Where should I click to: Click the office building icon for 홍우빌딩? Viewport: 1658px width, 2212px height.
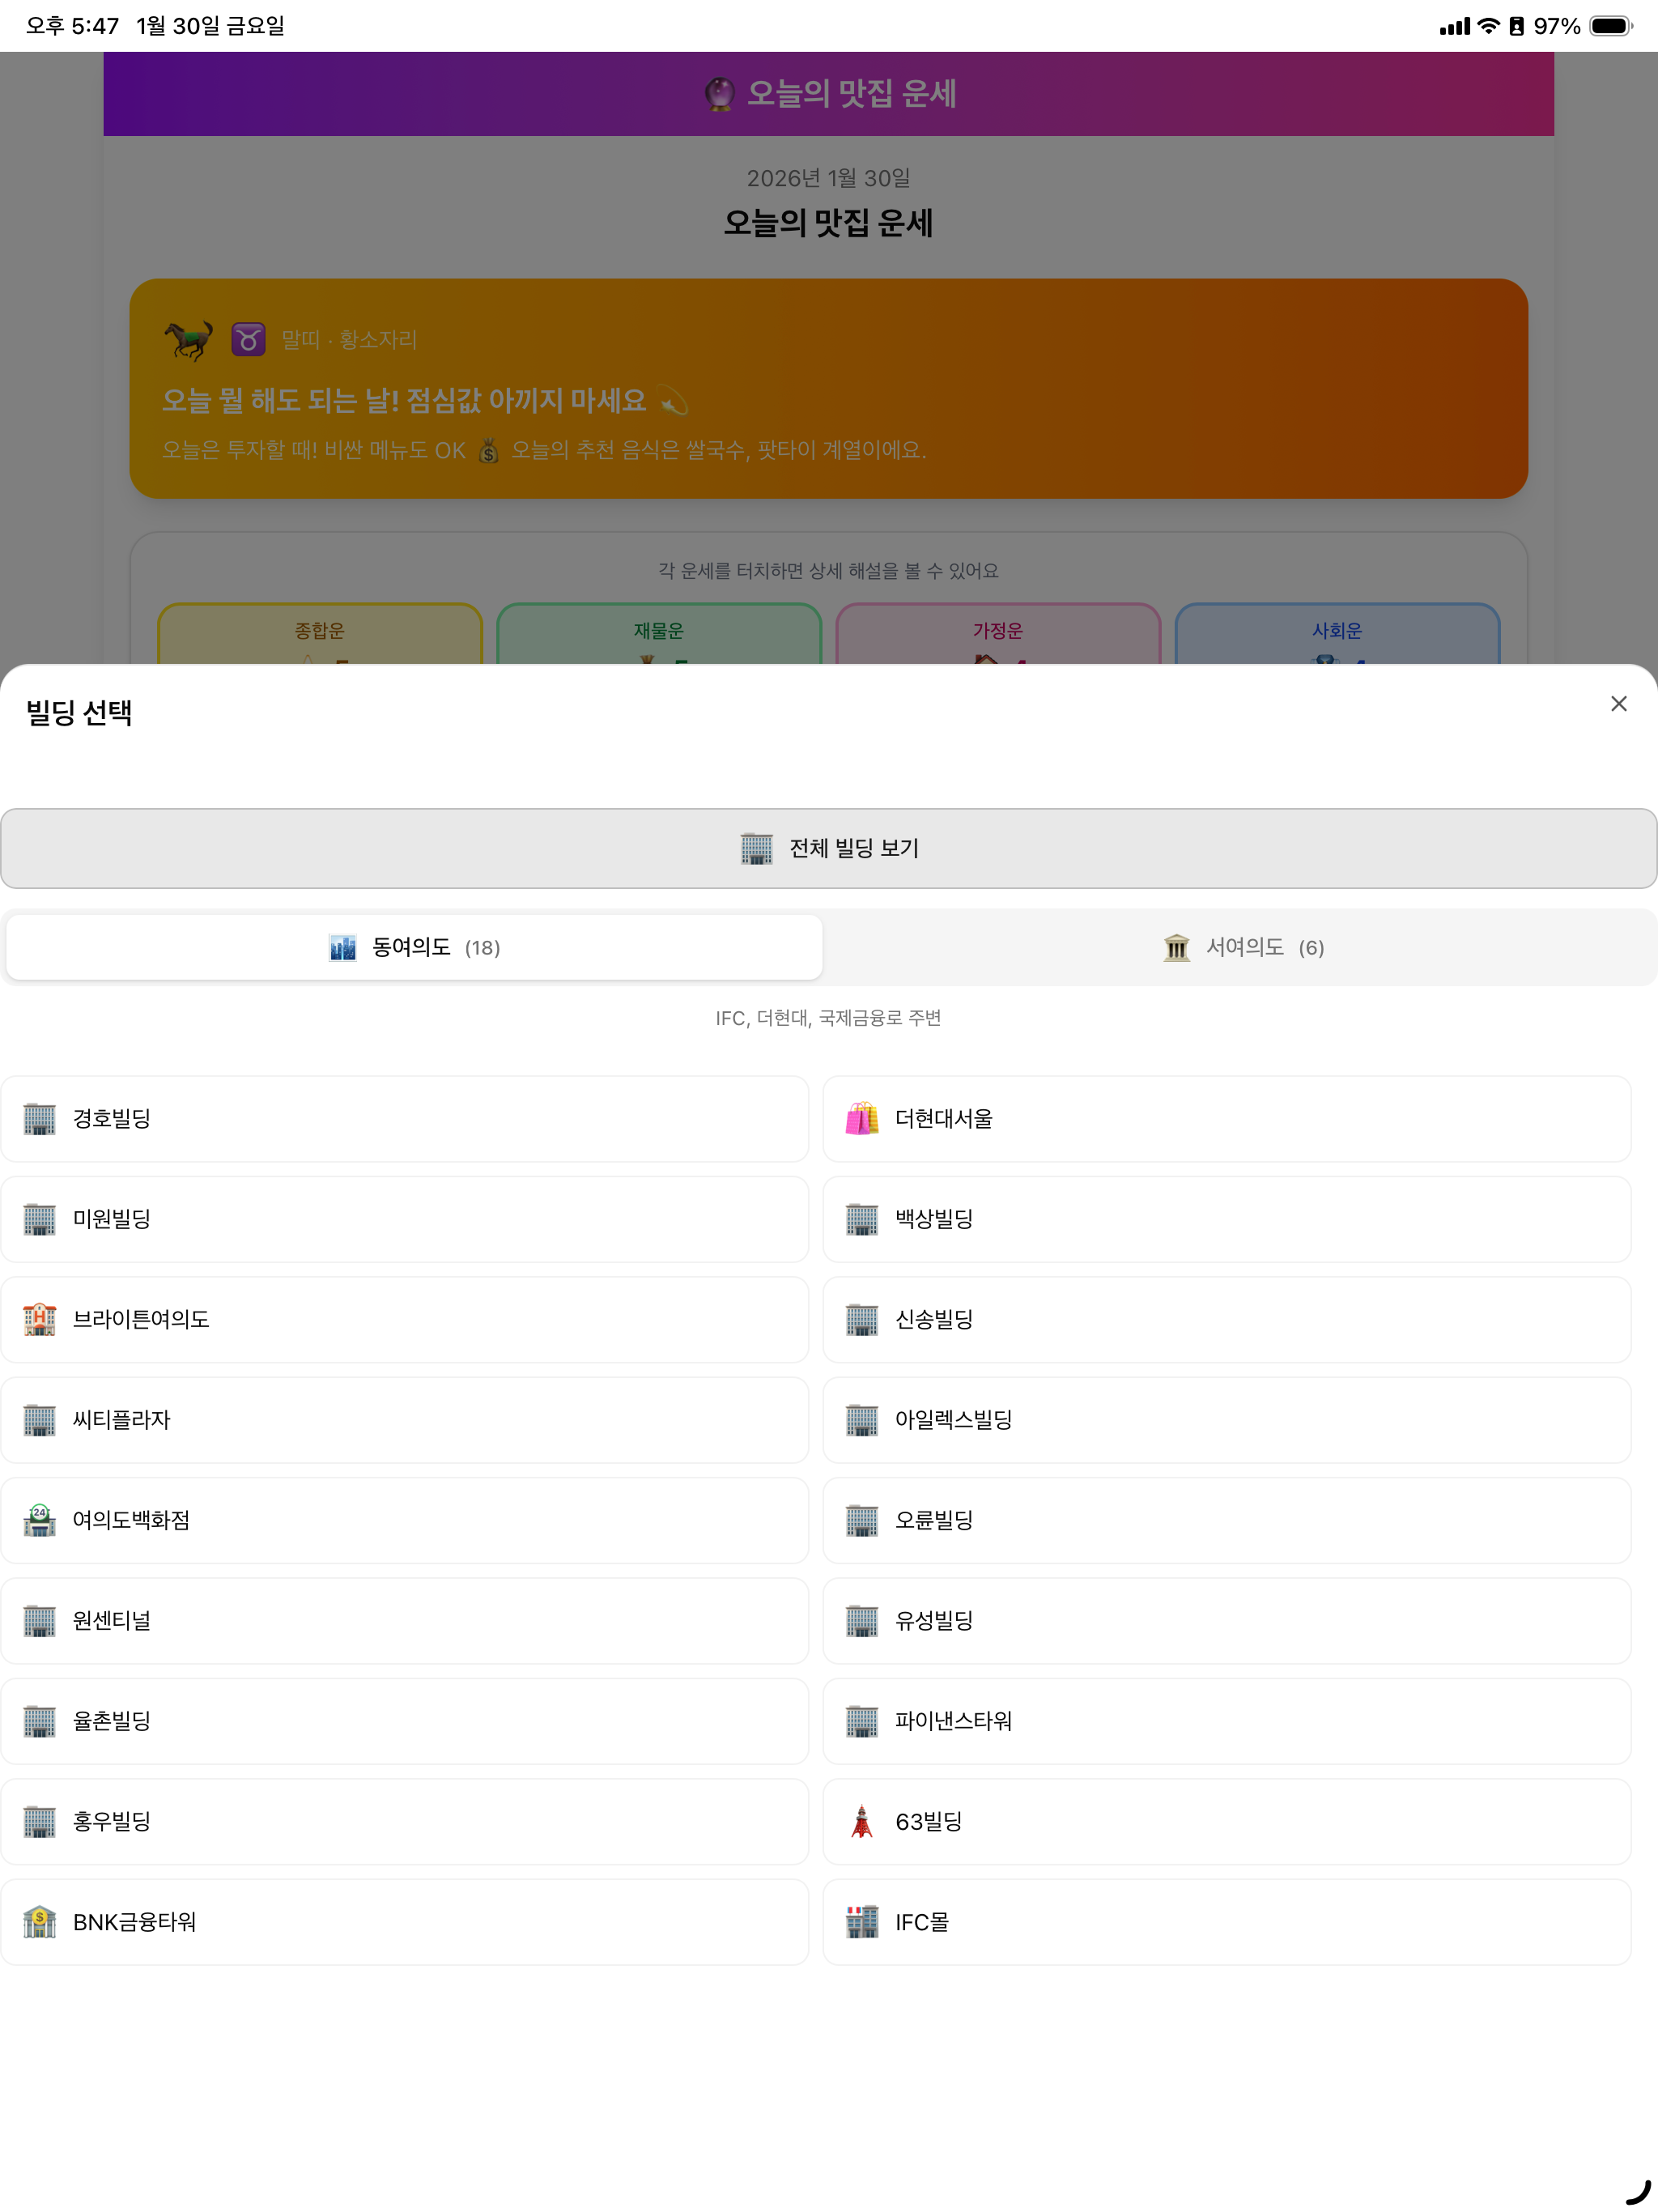(x=40, y=1821)
